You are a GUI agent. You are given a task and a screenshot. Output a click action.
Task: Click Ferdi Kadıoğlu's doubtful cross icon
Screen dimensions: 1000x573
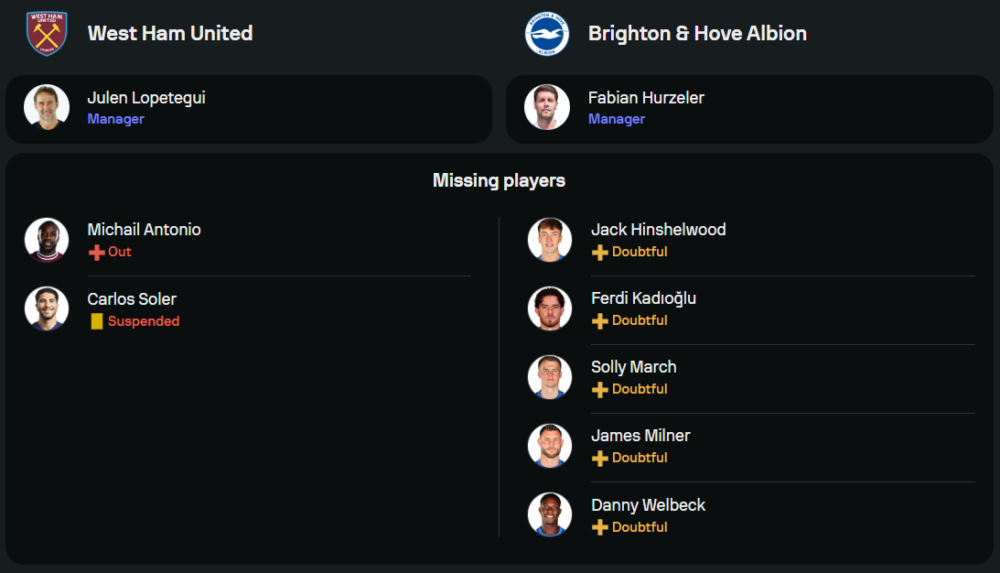pos(600,321)
